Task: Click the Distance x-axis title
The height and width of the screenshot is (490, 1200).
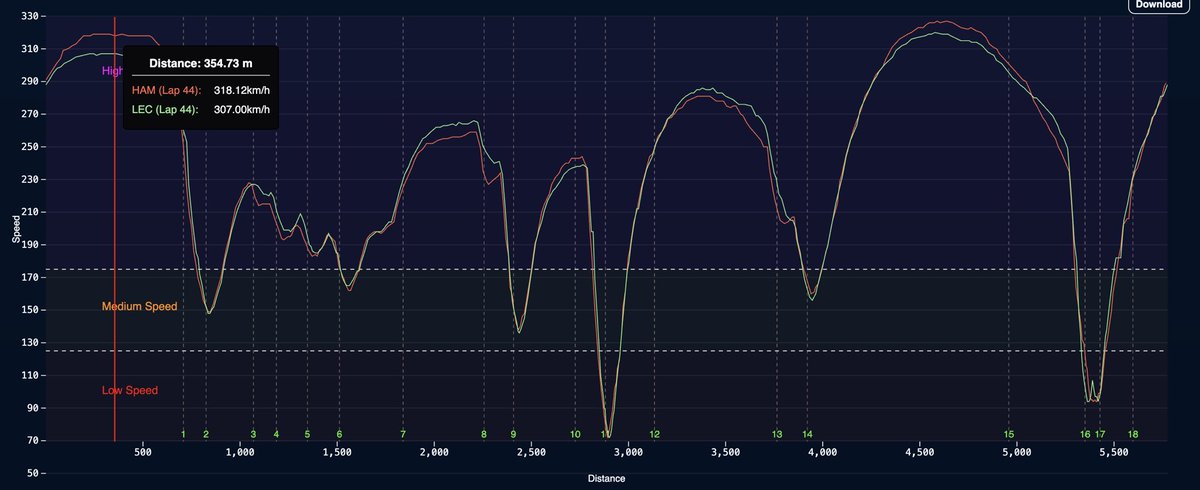Action: pyautogui.click(x=606, y=479)
